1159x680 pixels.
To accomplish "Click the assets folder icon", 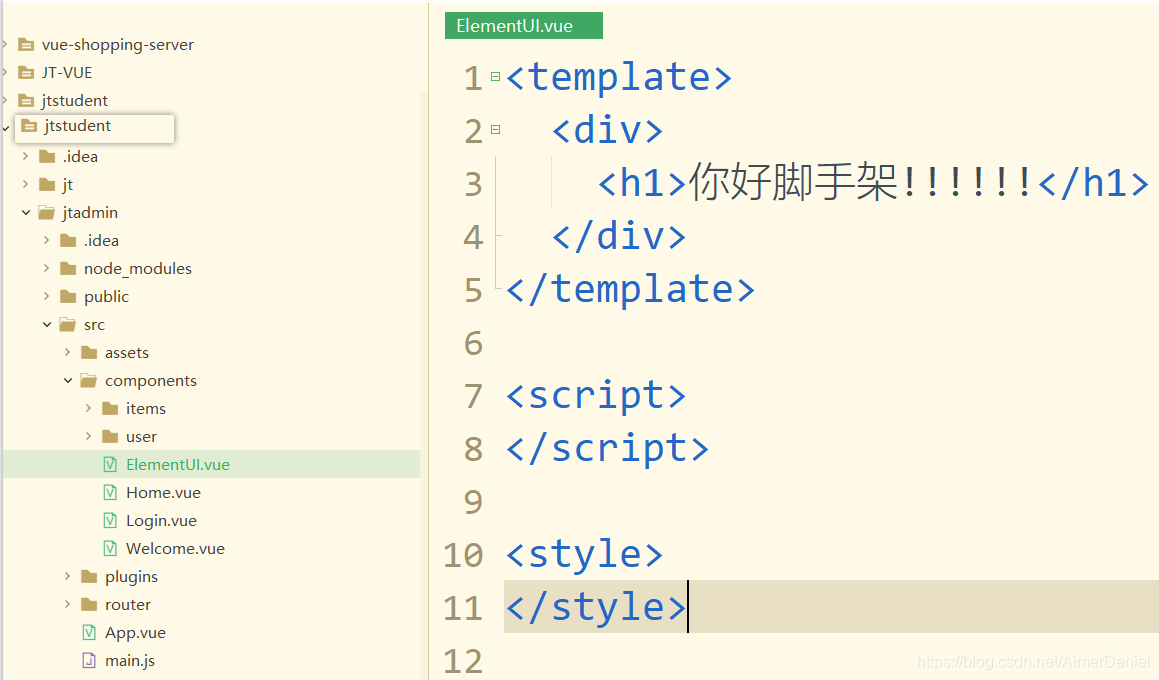I will click(x=89, y=353).
